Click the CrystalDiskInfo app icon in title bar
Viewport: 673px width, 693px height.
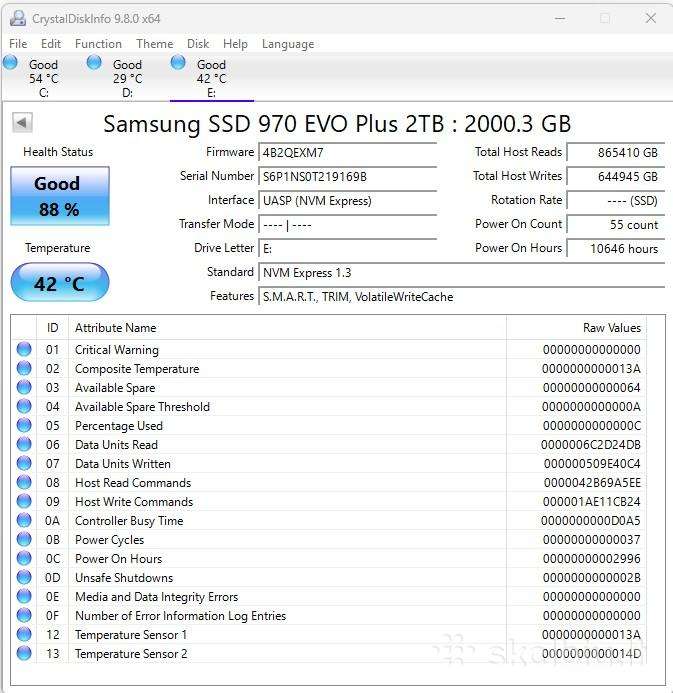[18, 18]
